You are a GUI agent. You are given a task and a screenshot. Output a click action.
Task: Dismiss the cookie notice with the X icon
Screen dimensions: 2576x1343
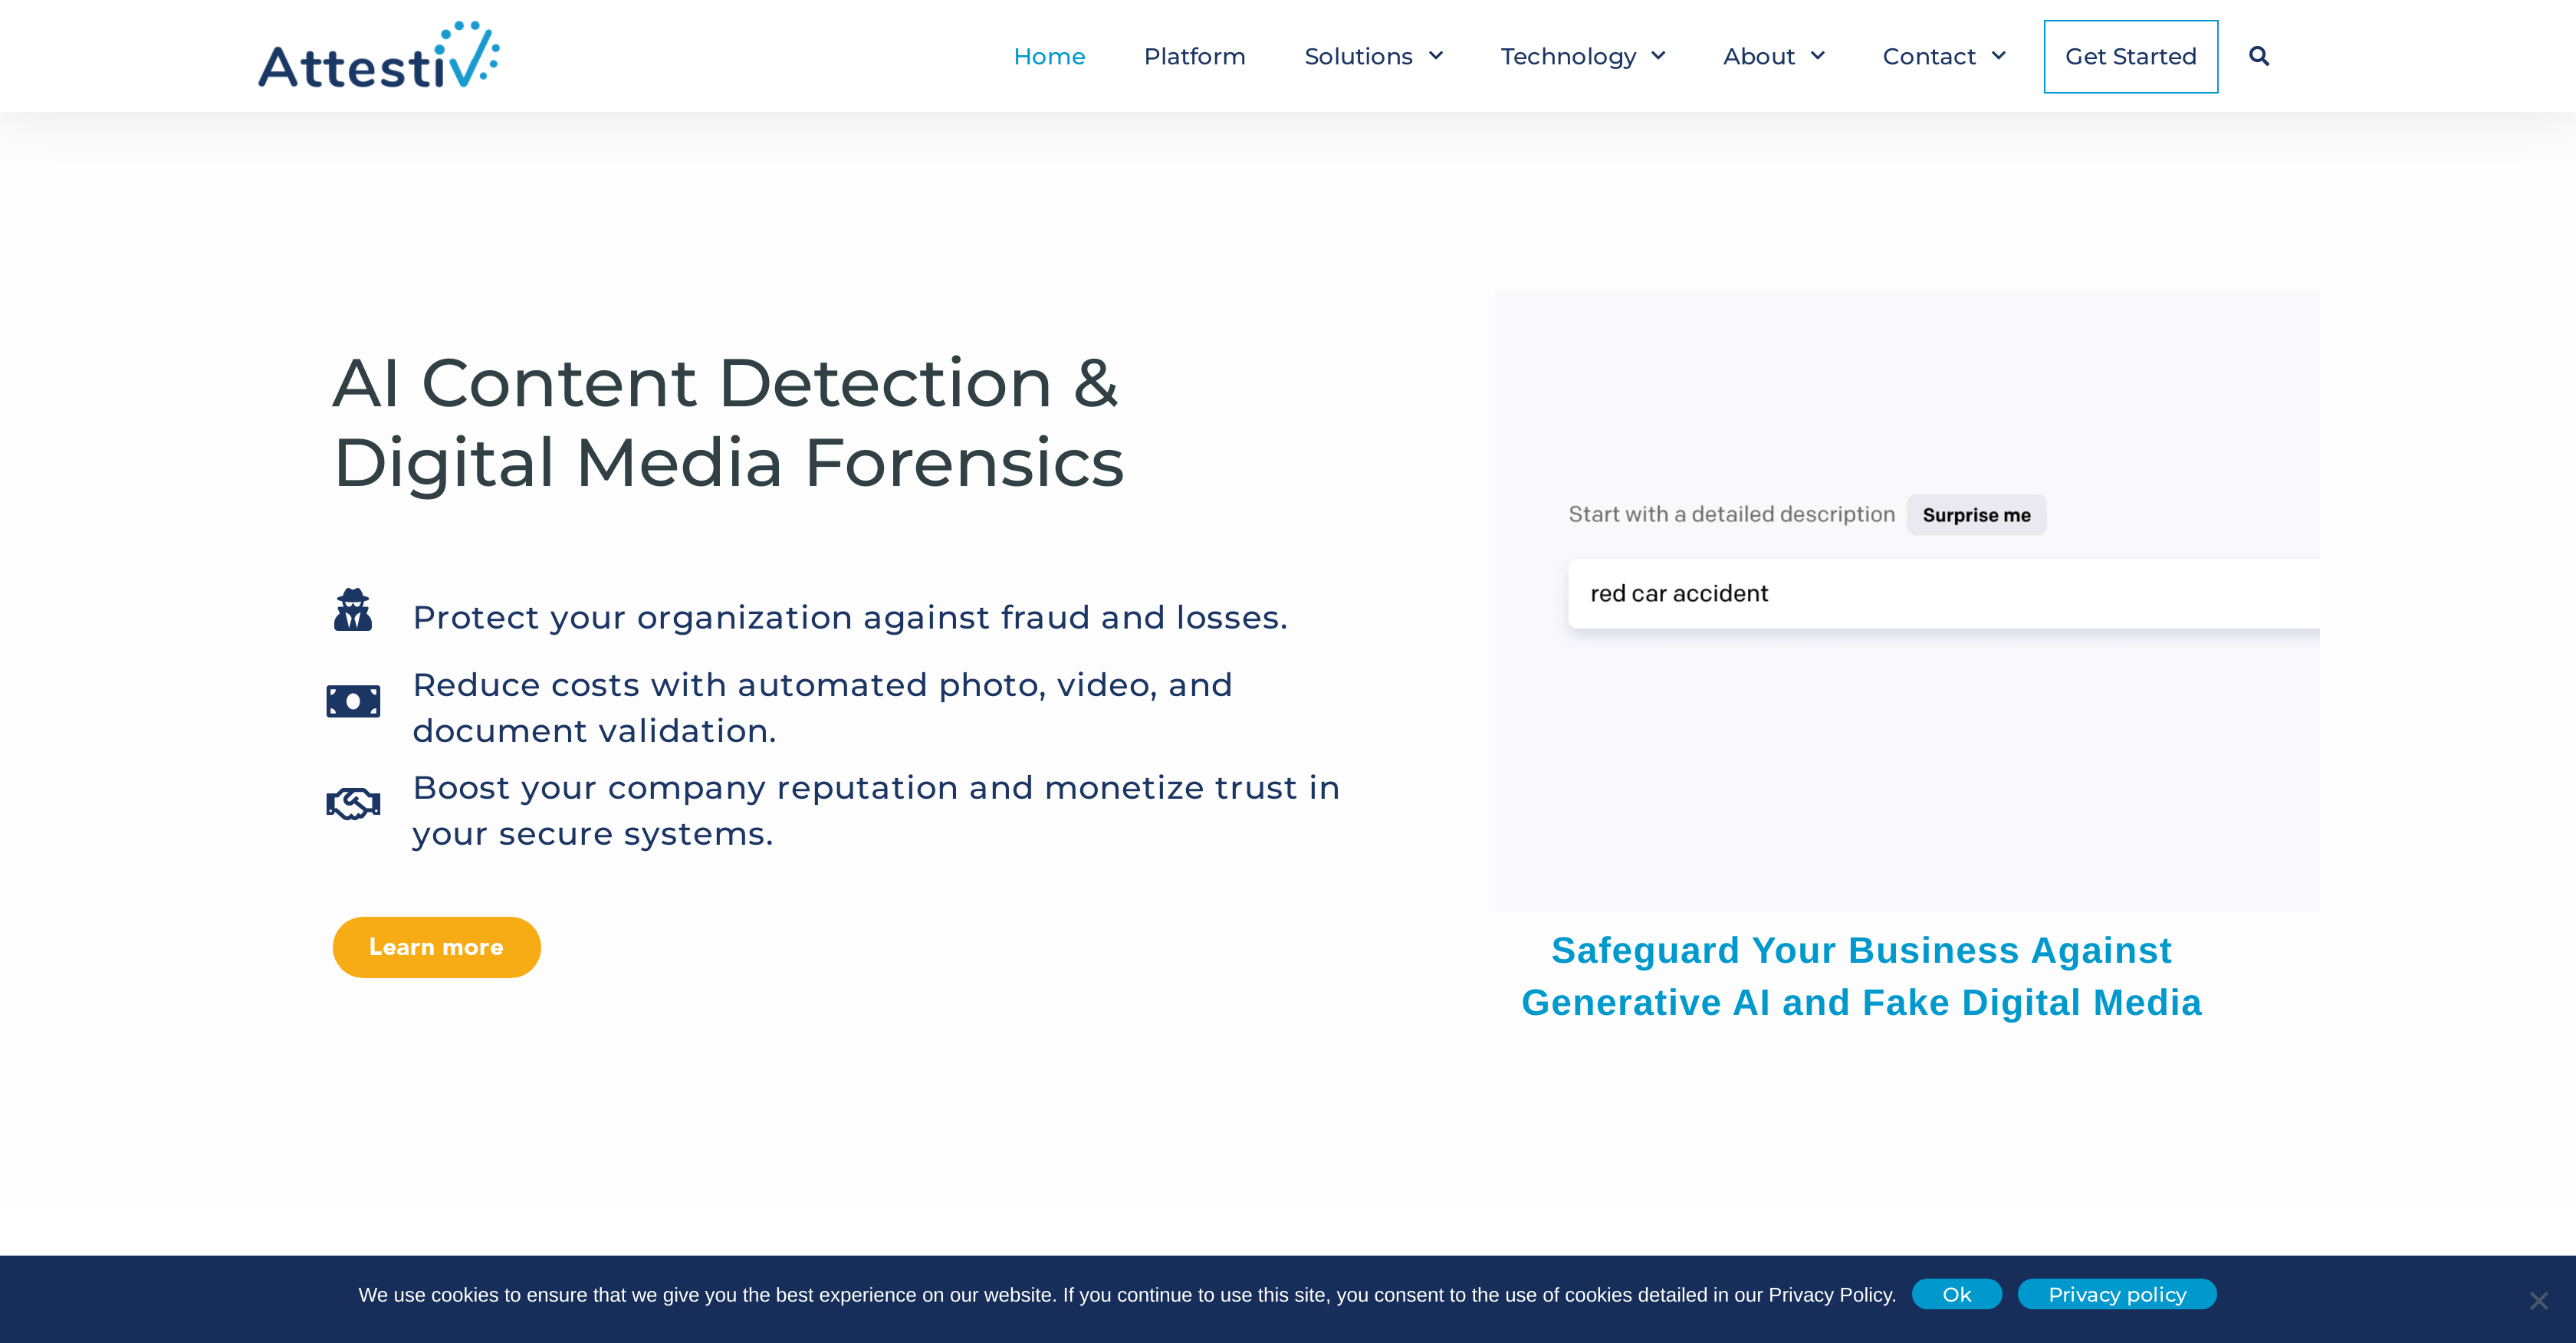(x=2536, y=1299)
